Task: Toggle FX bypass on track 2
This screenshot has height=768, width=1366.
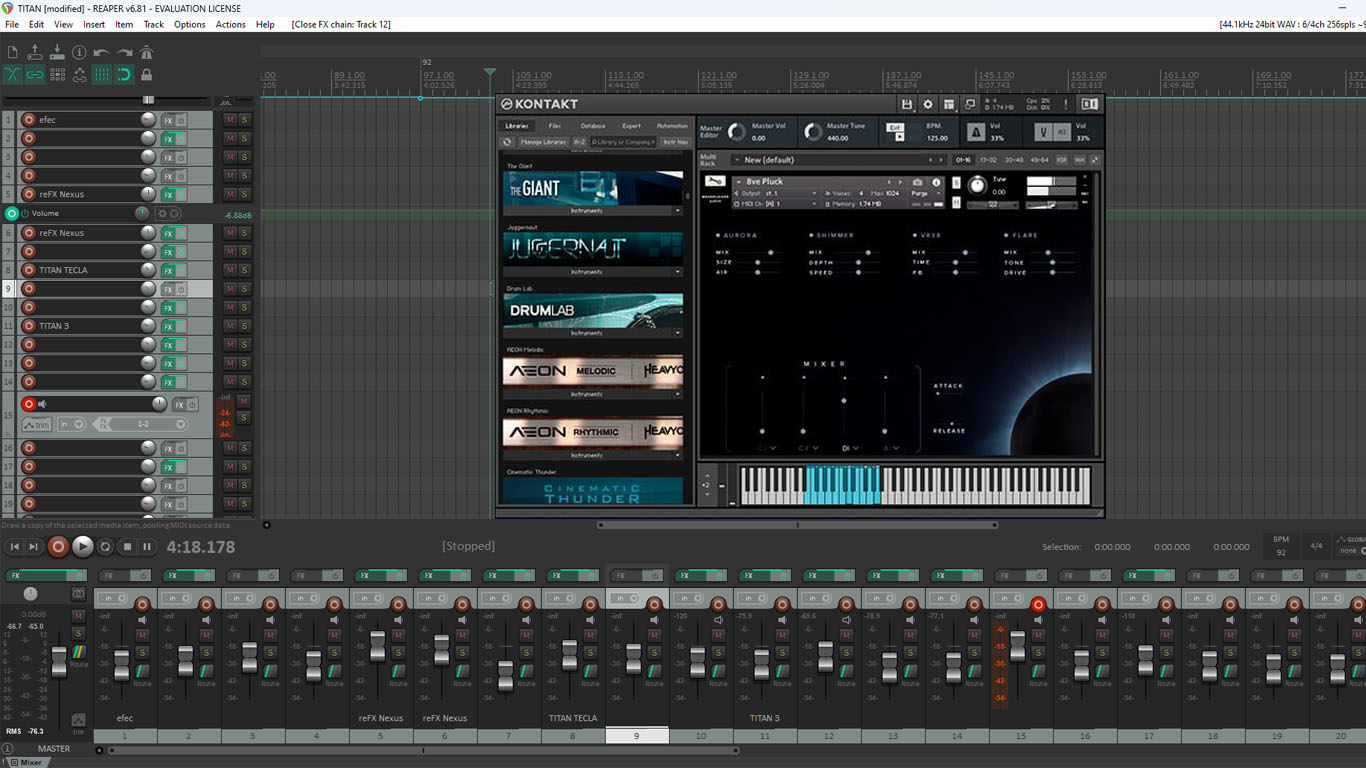Action: pyautogui.click(x=181, y=138)
